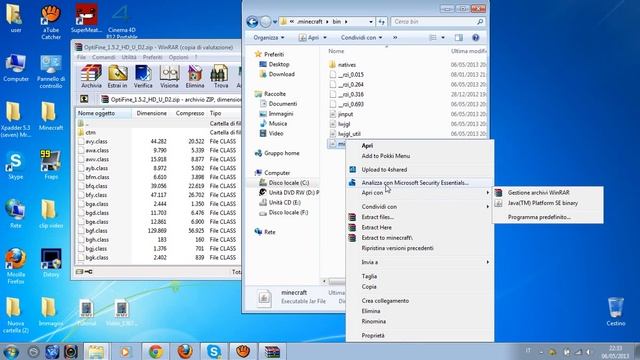640x360 pixels.
Task: Select the Skype desktop icon
Action: (x=16, y=165)
